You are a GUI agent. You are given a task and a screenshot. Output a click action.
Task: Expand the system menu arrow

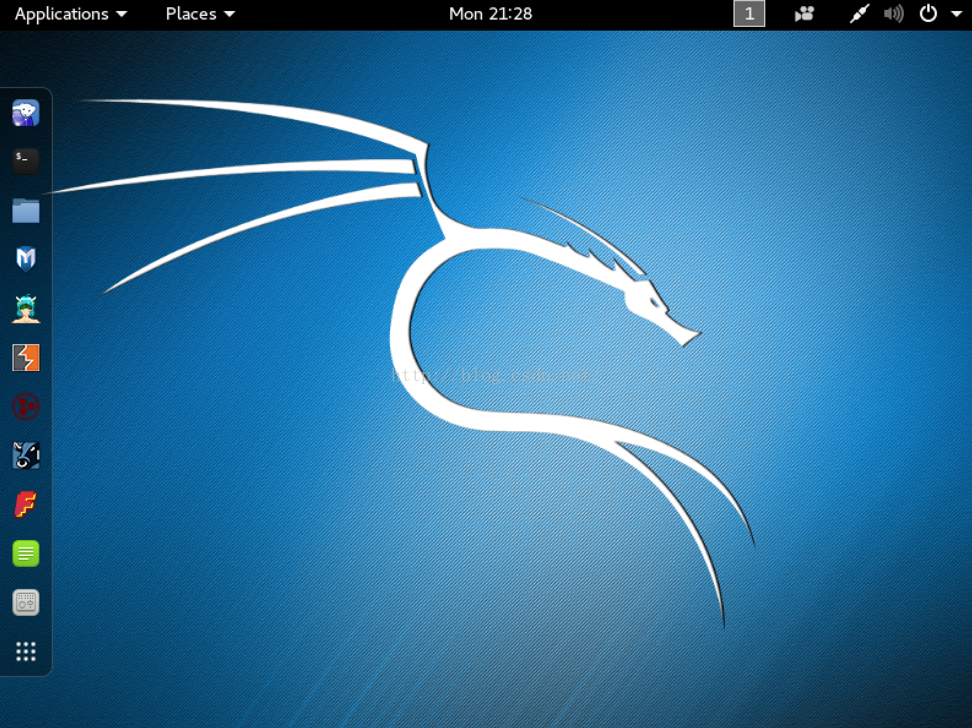(957, 14)
